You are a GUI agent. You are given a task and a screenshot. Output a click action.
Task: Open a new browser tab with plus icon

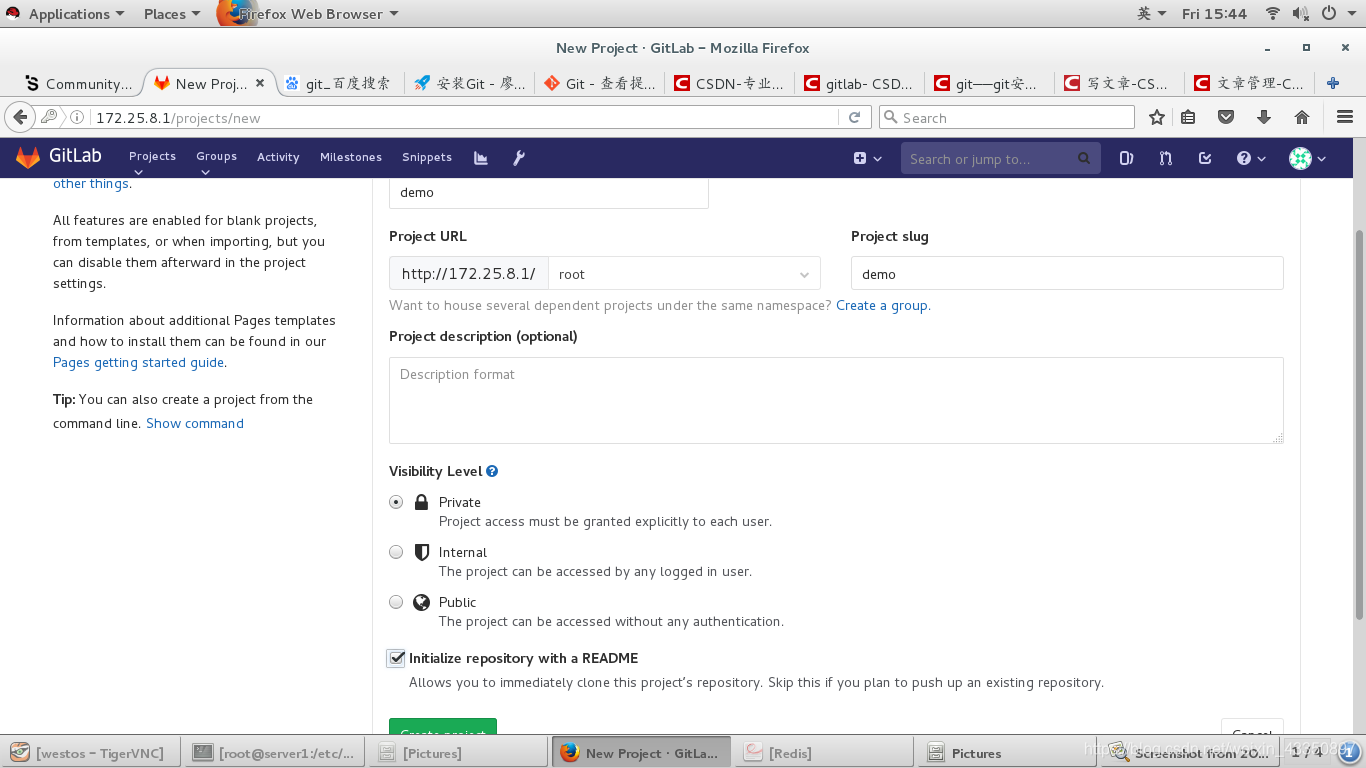[x=1332, y=83]
